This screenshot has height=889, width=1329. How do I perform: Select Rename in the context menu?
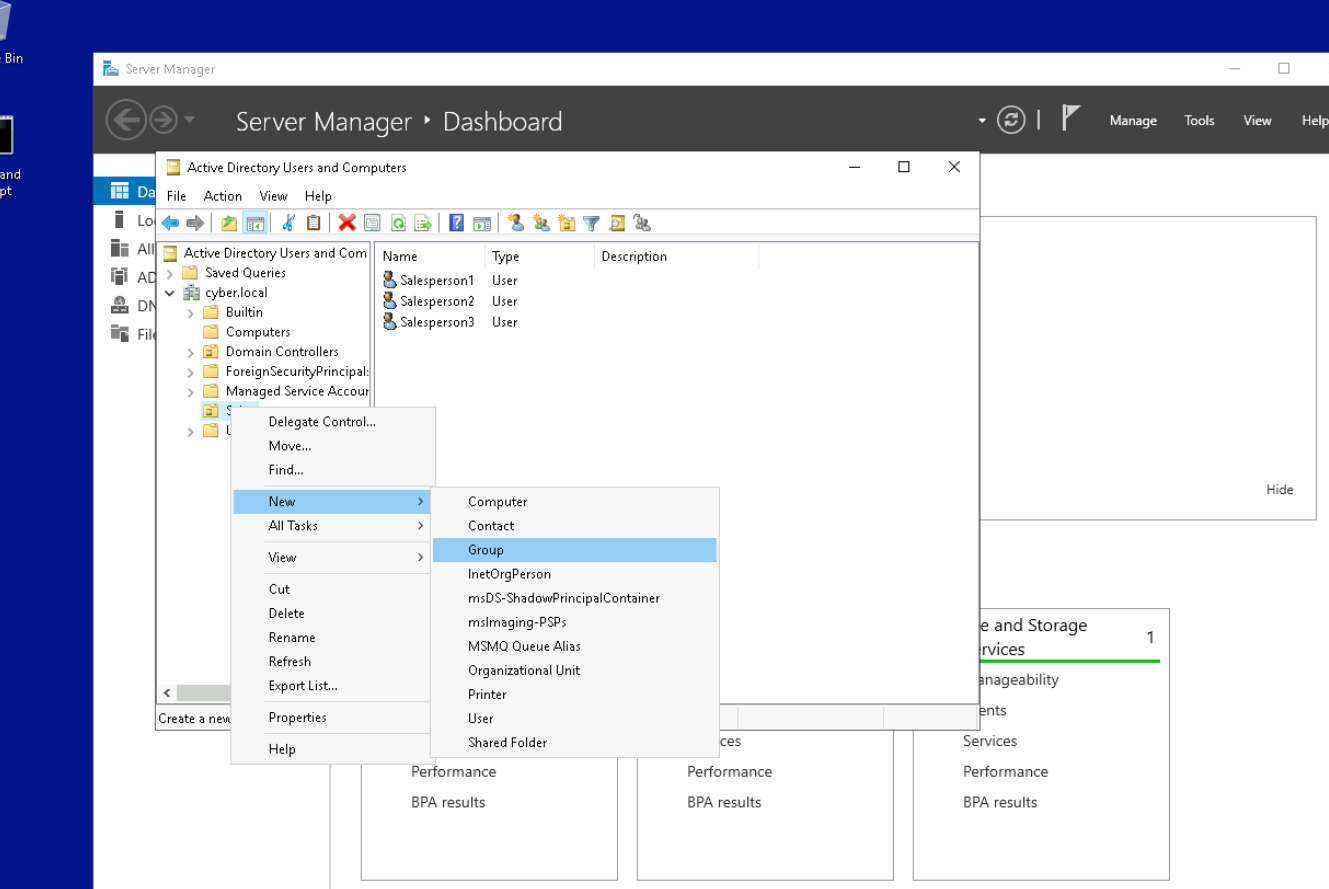333,638
